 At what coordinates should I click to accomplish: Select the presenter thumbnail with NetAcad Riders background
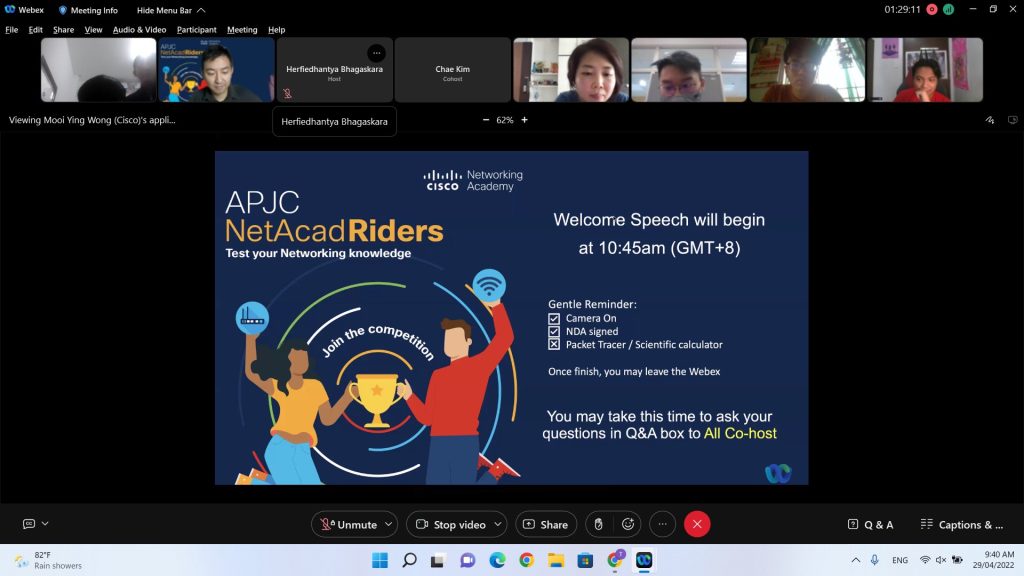point(216,70)
